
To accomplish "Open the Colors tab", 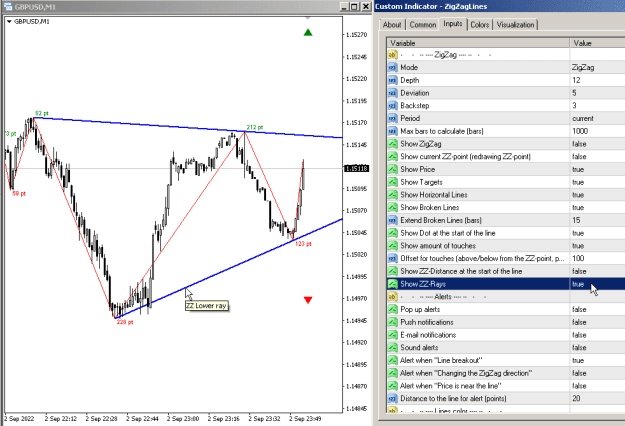I will 480,25.
